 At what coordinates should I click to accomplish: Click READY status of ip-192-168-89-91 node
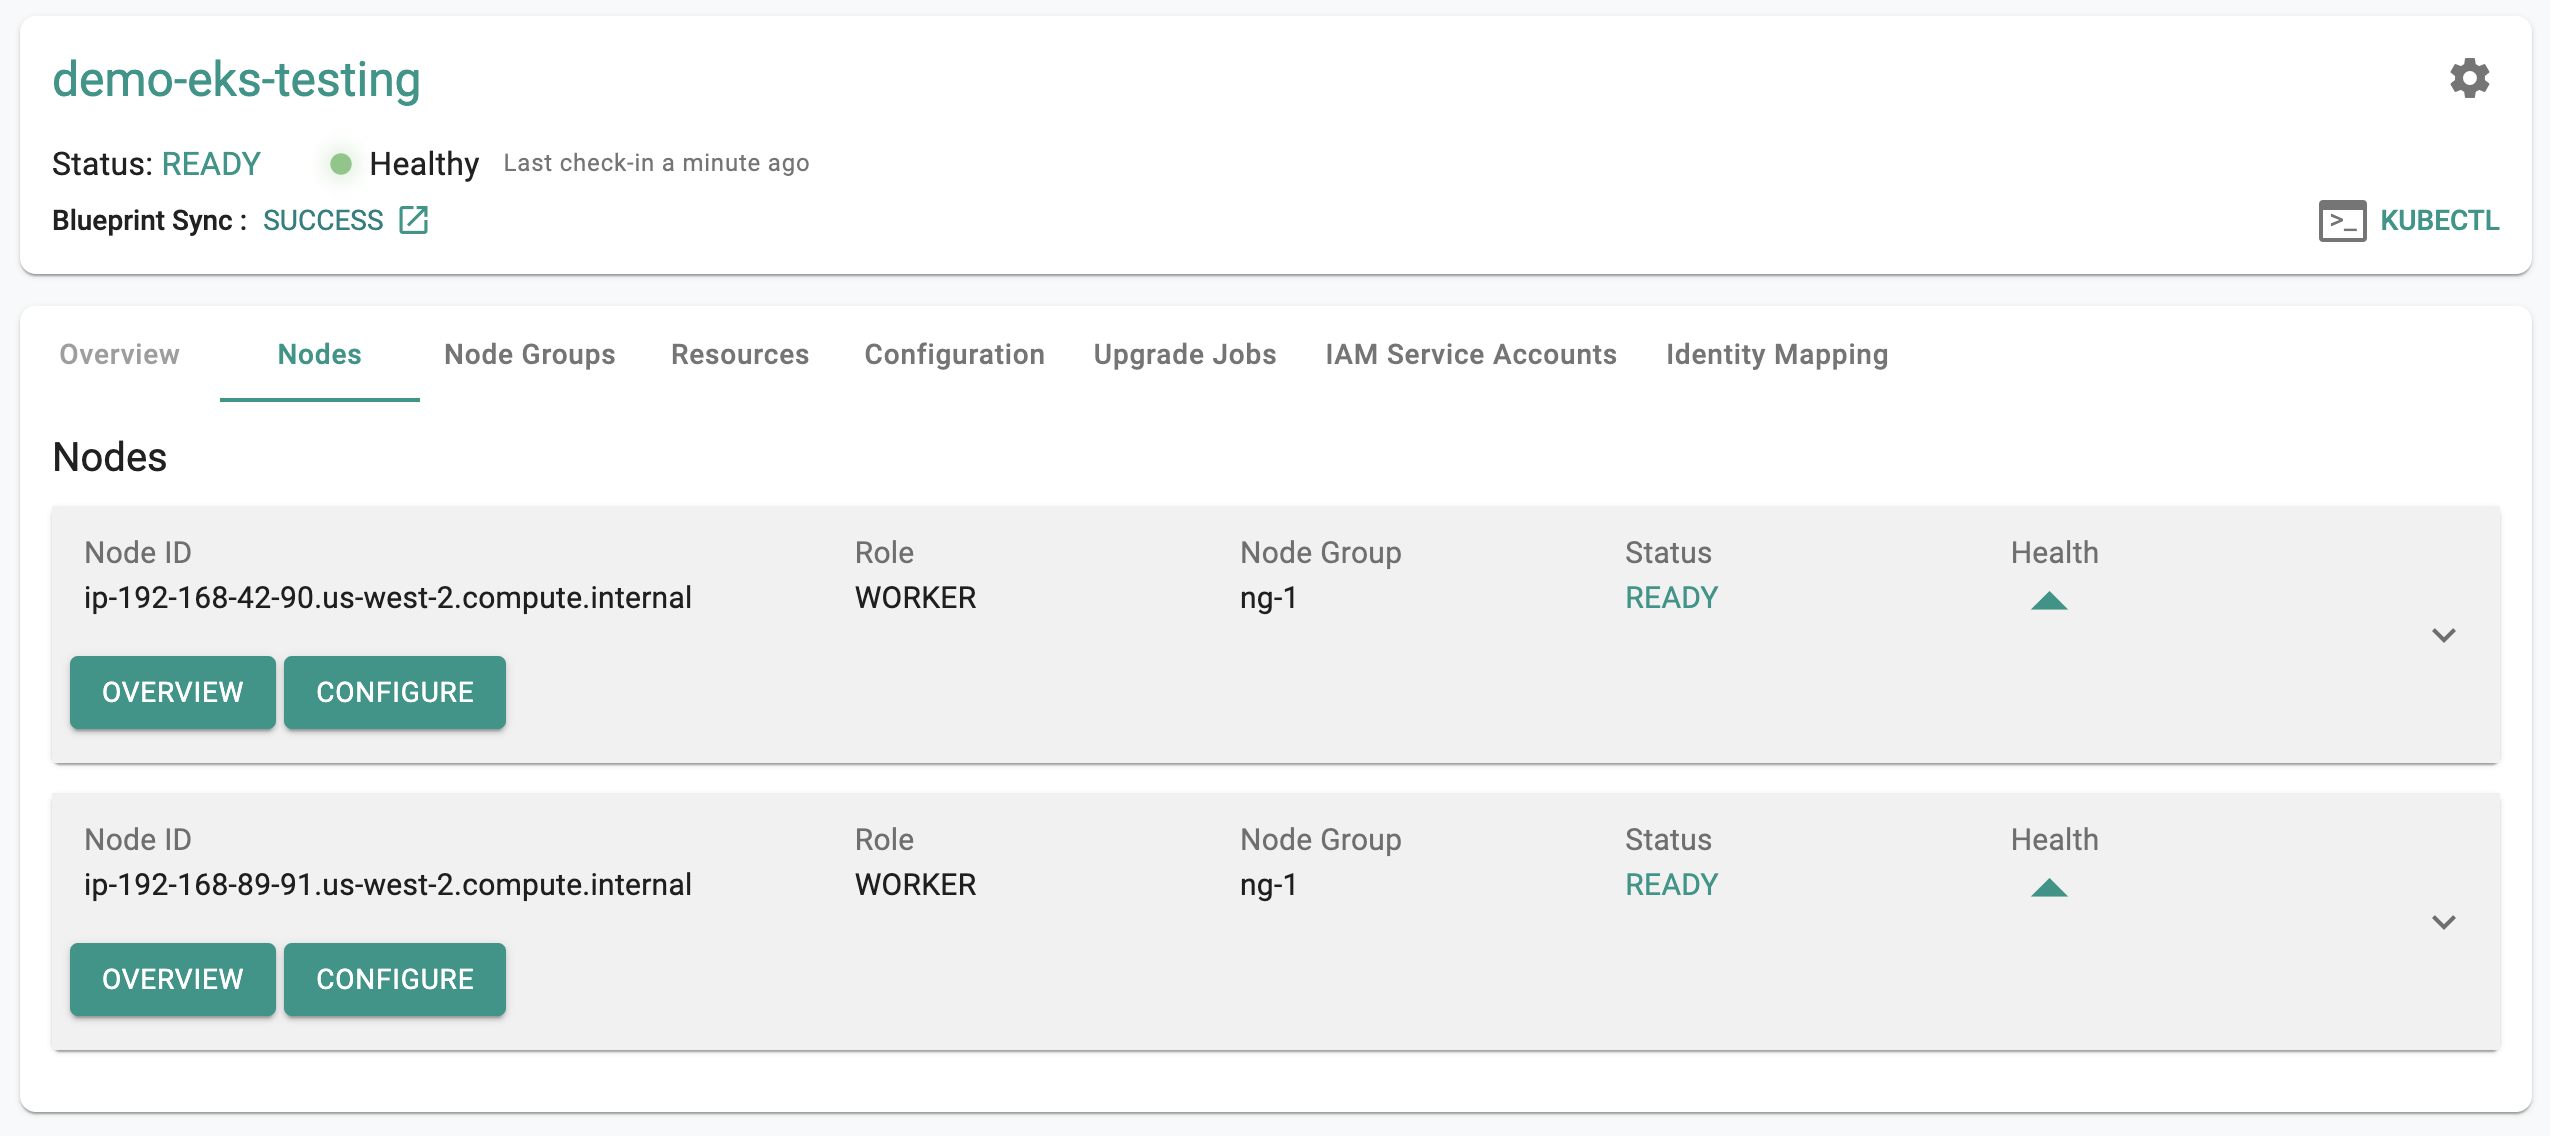click(1671, 885)
